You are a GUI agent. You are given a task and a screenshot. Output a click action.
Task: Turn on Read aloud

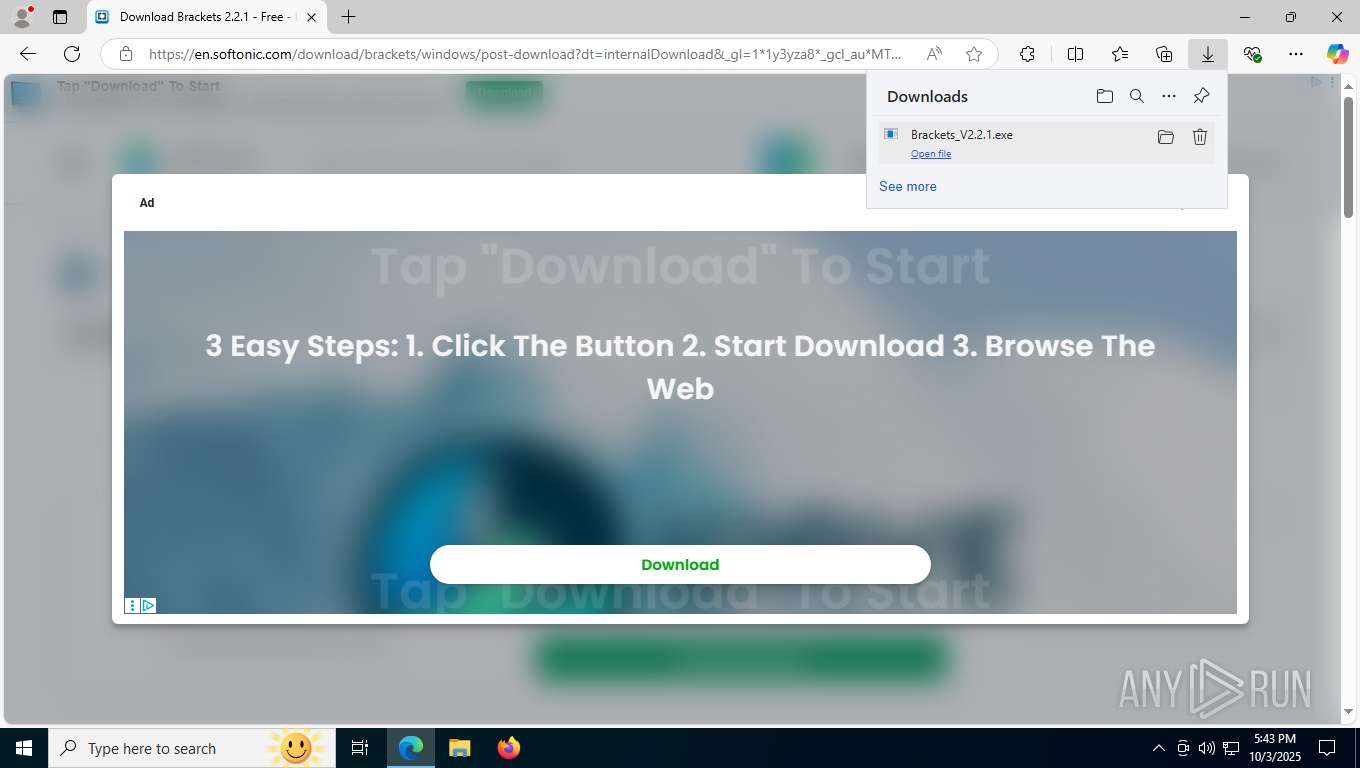pos(934,54)
